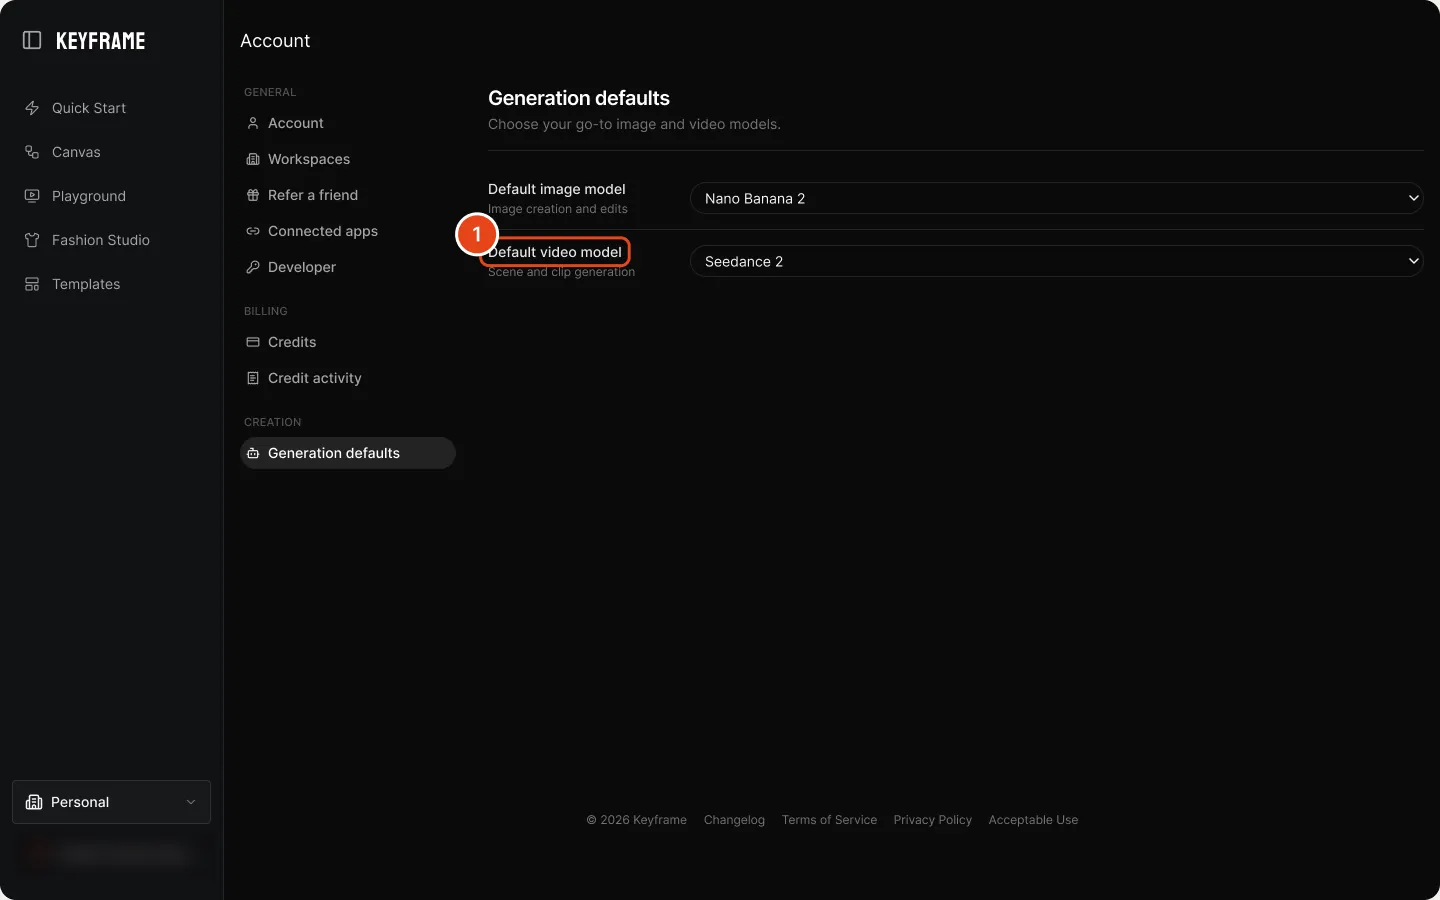Open the Default video model dropdown

(x=1056, y=261)
